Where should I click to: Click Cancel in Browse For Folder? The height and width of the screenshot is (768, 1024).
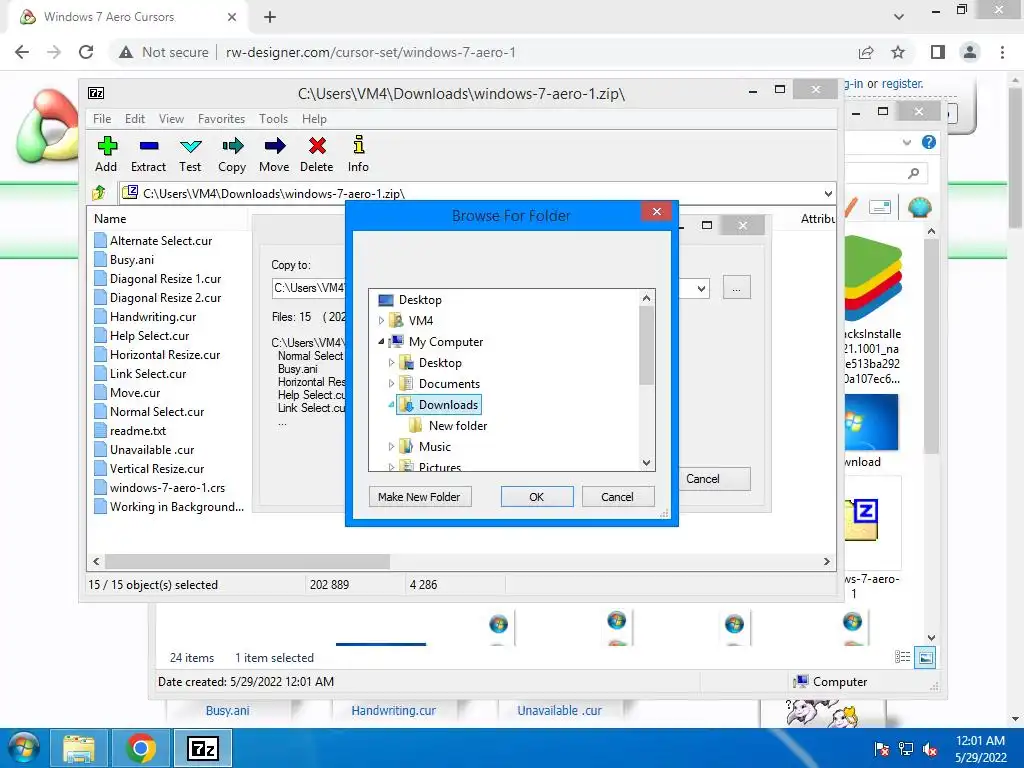click(x=617, y=497)
